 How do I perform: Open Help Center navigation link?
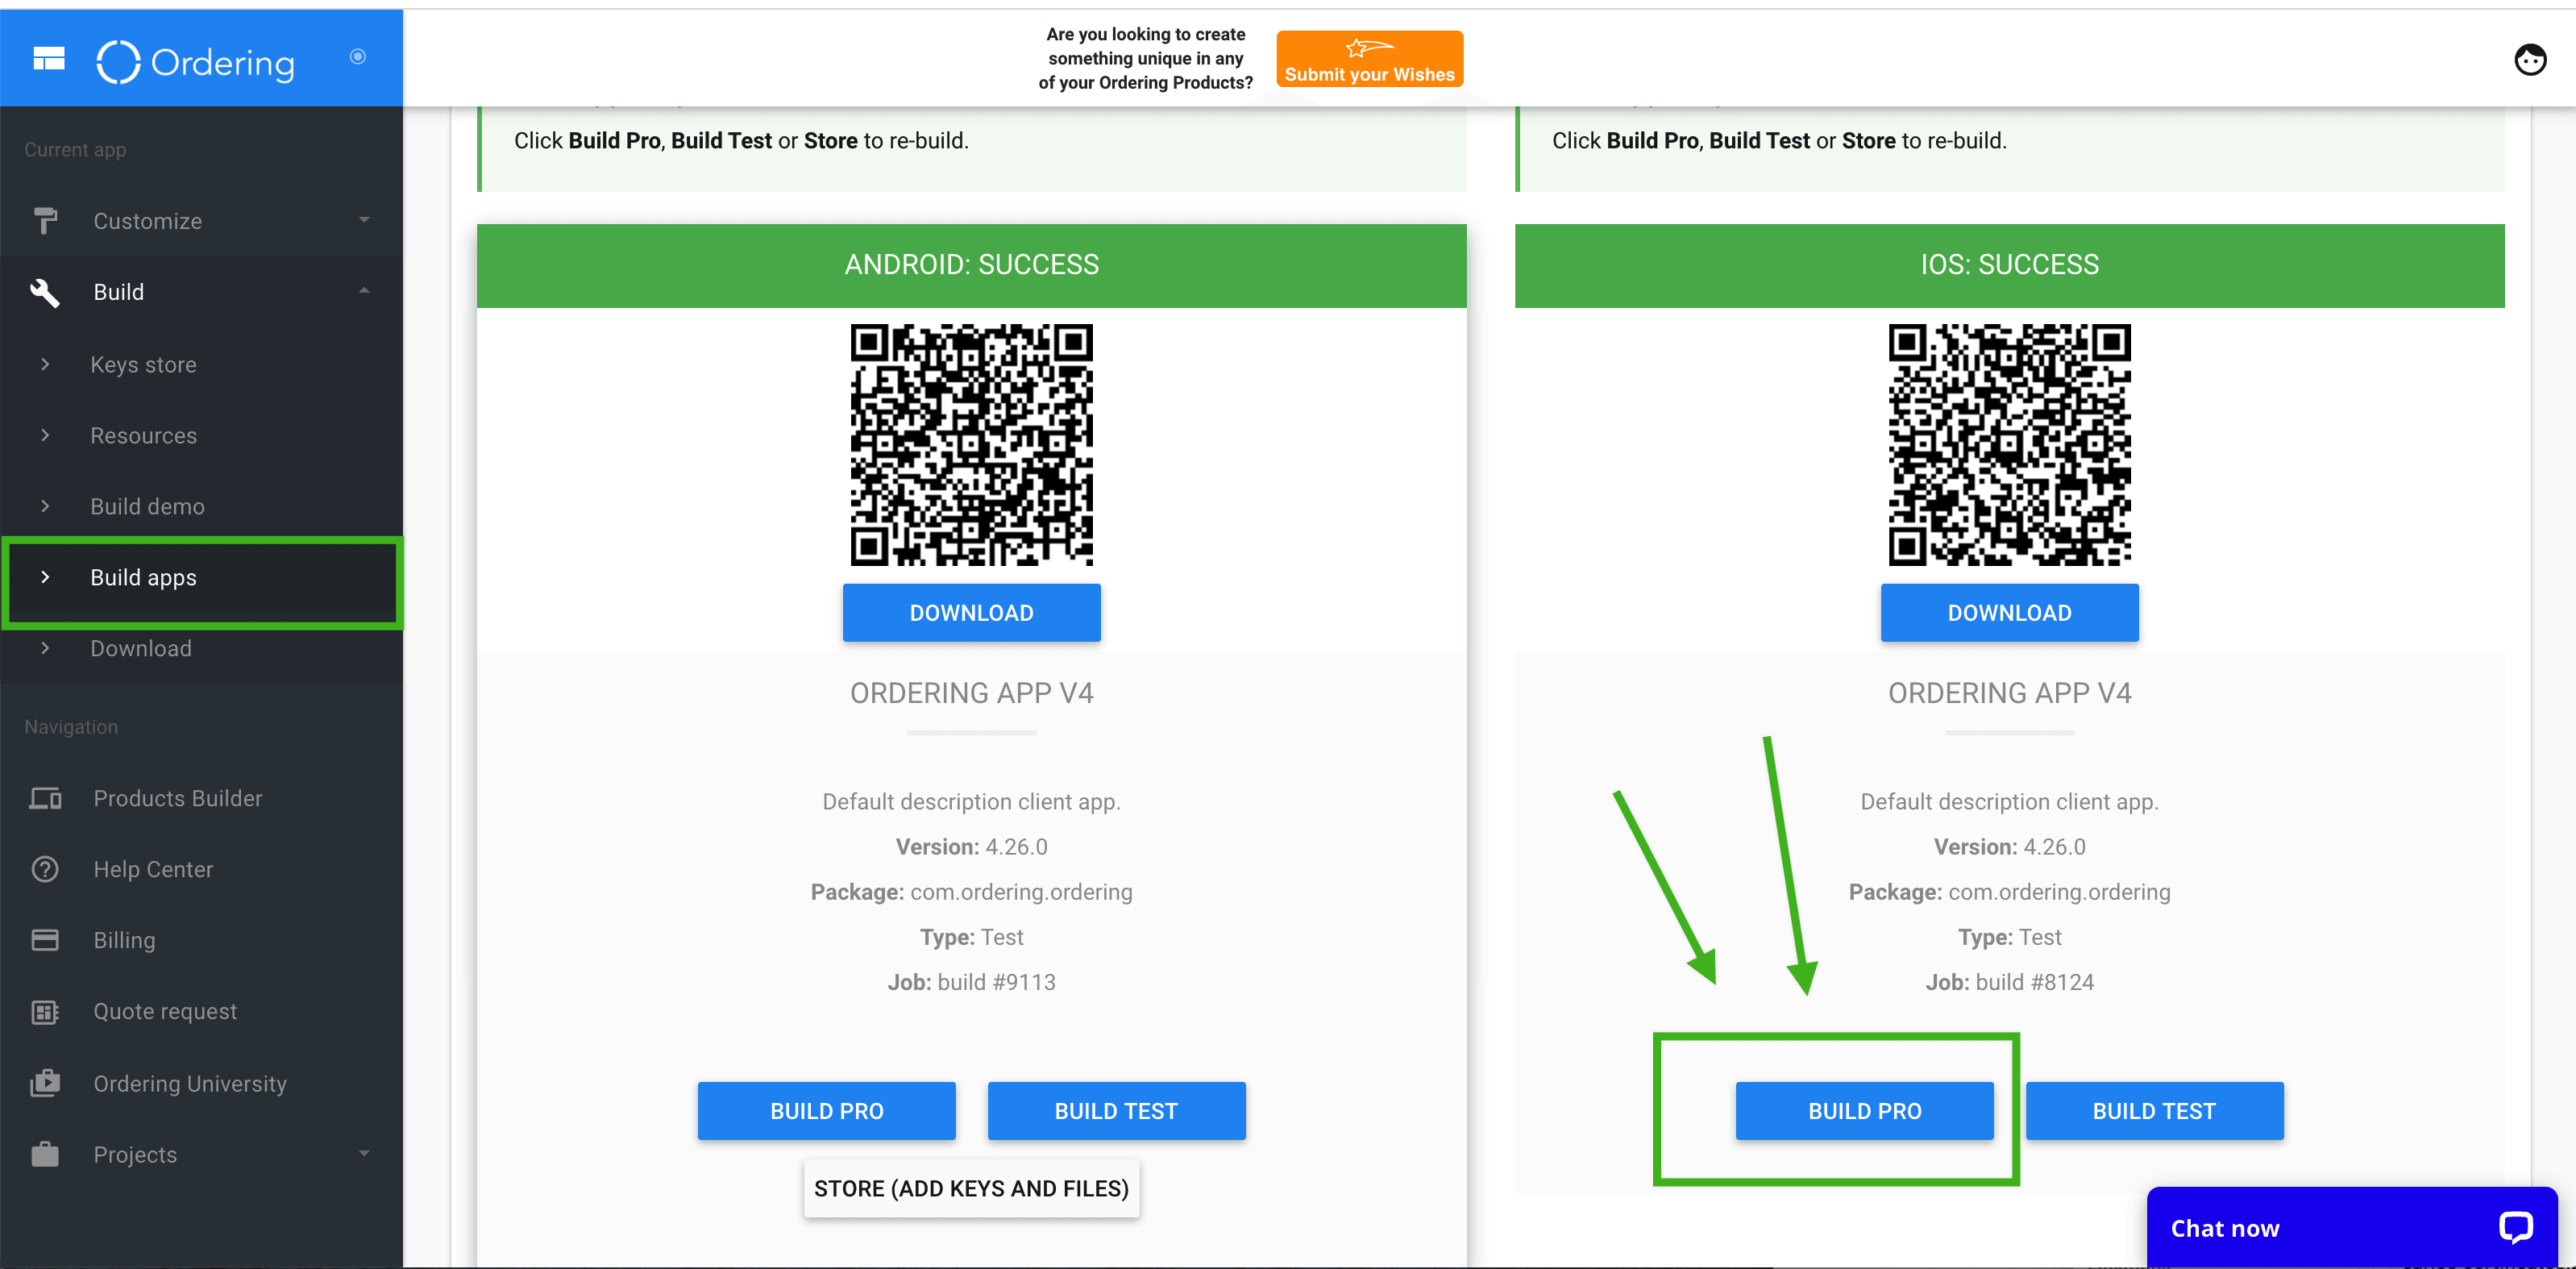click(153, 870)
